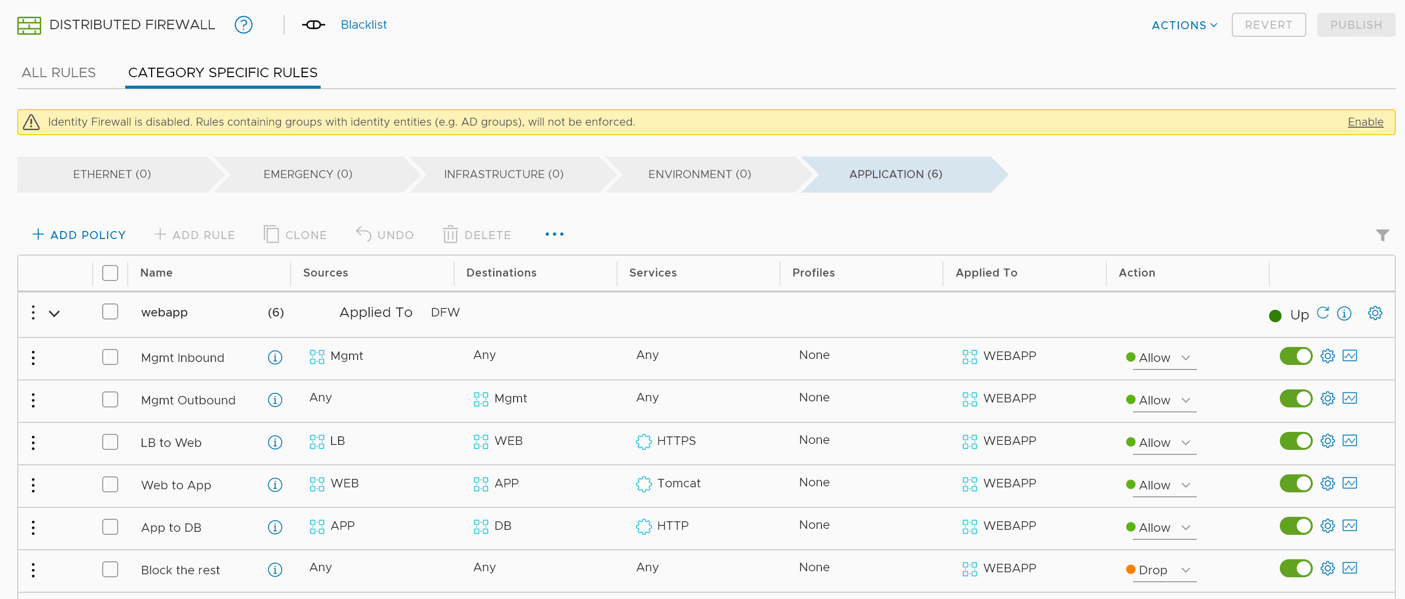Collapse the webapp policy section

point(55,314)
